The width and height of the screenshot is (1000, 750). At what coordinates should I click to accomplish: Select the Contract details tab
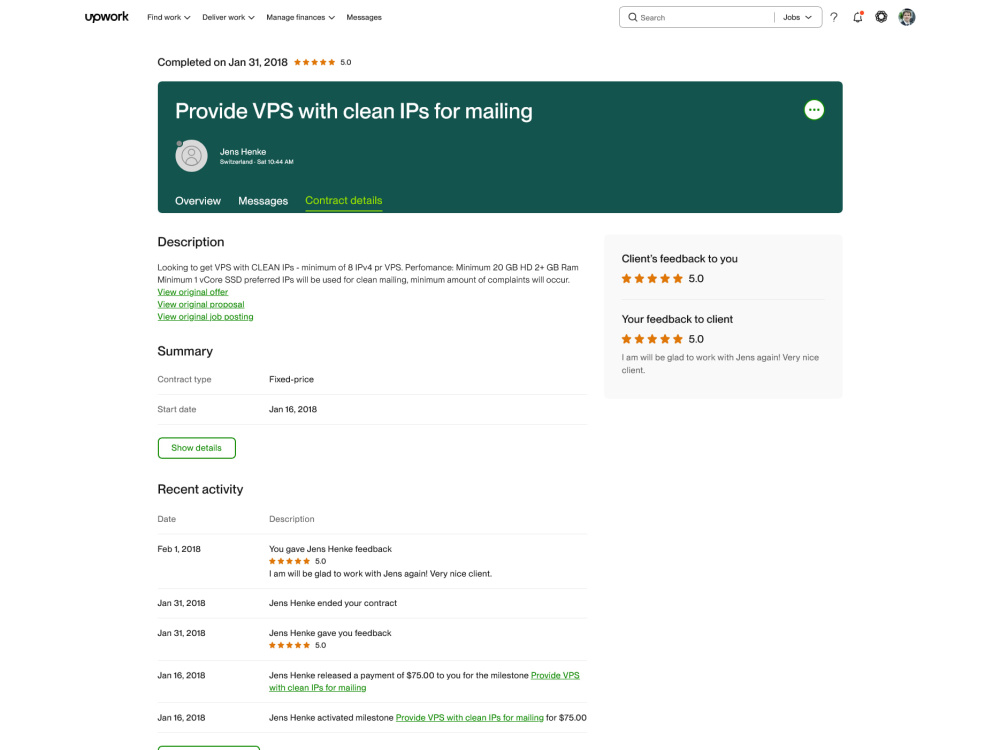tap(344, 201)
